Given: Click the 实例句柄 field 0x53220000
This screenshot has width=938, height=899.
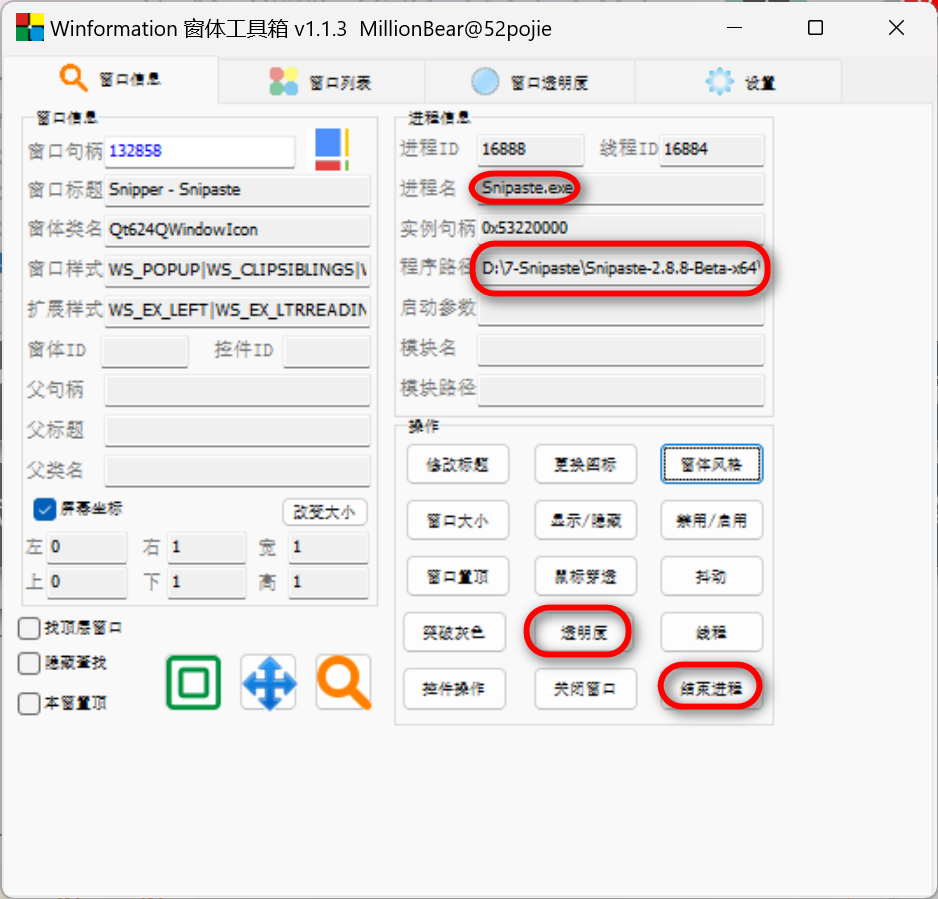Looking at the screenshot, I should pos(620,229).
